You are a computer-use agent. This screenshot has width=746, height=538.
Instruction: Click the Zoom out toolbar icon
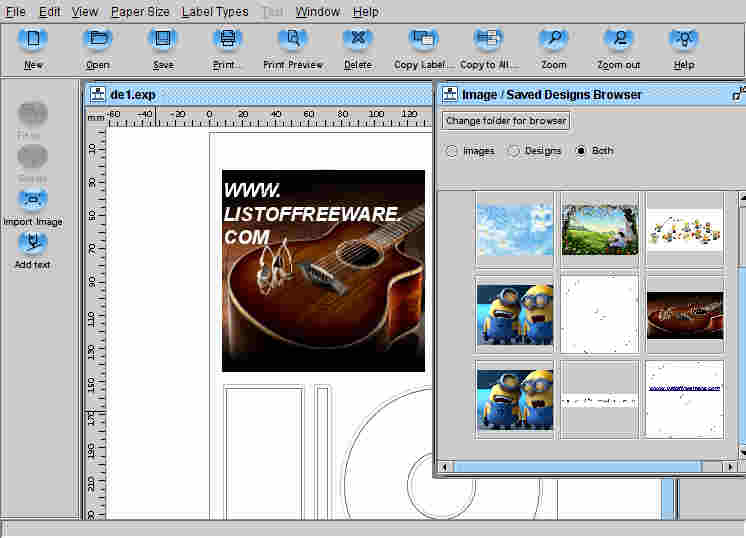(x=618, y=39)
